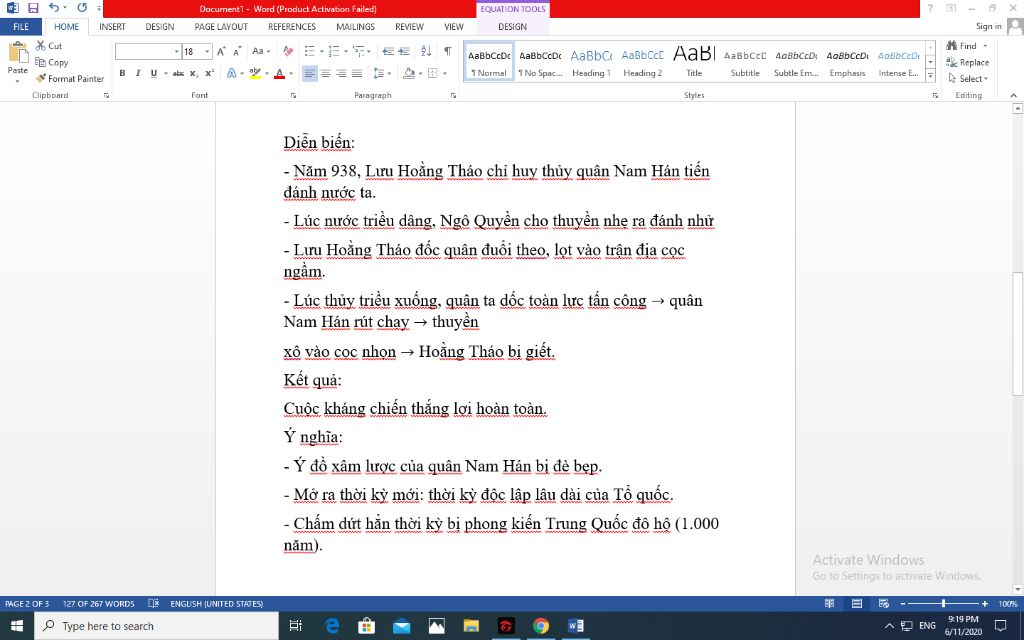Click the Save icon in Quick Access
Image resolution: width=1024 pixels, height=640 pixels.
click(x=33, y=8)
